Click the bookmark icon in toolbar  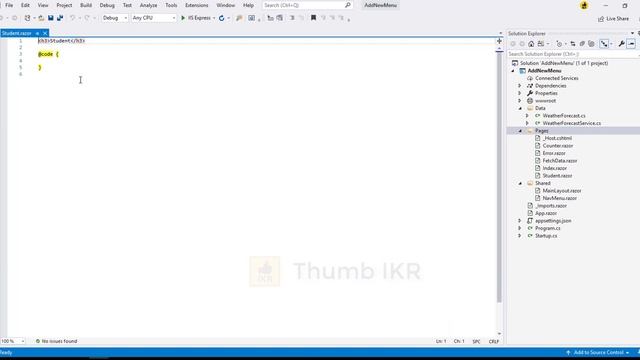(313, 18)
